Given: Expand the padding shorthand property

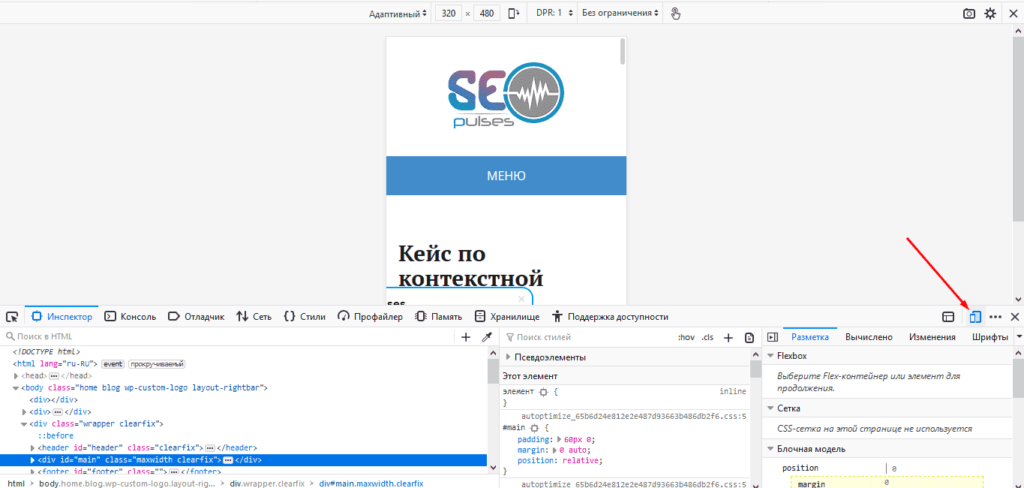Looking at the screenshot, I should (558, 440).
